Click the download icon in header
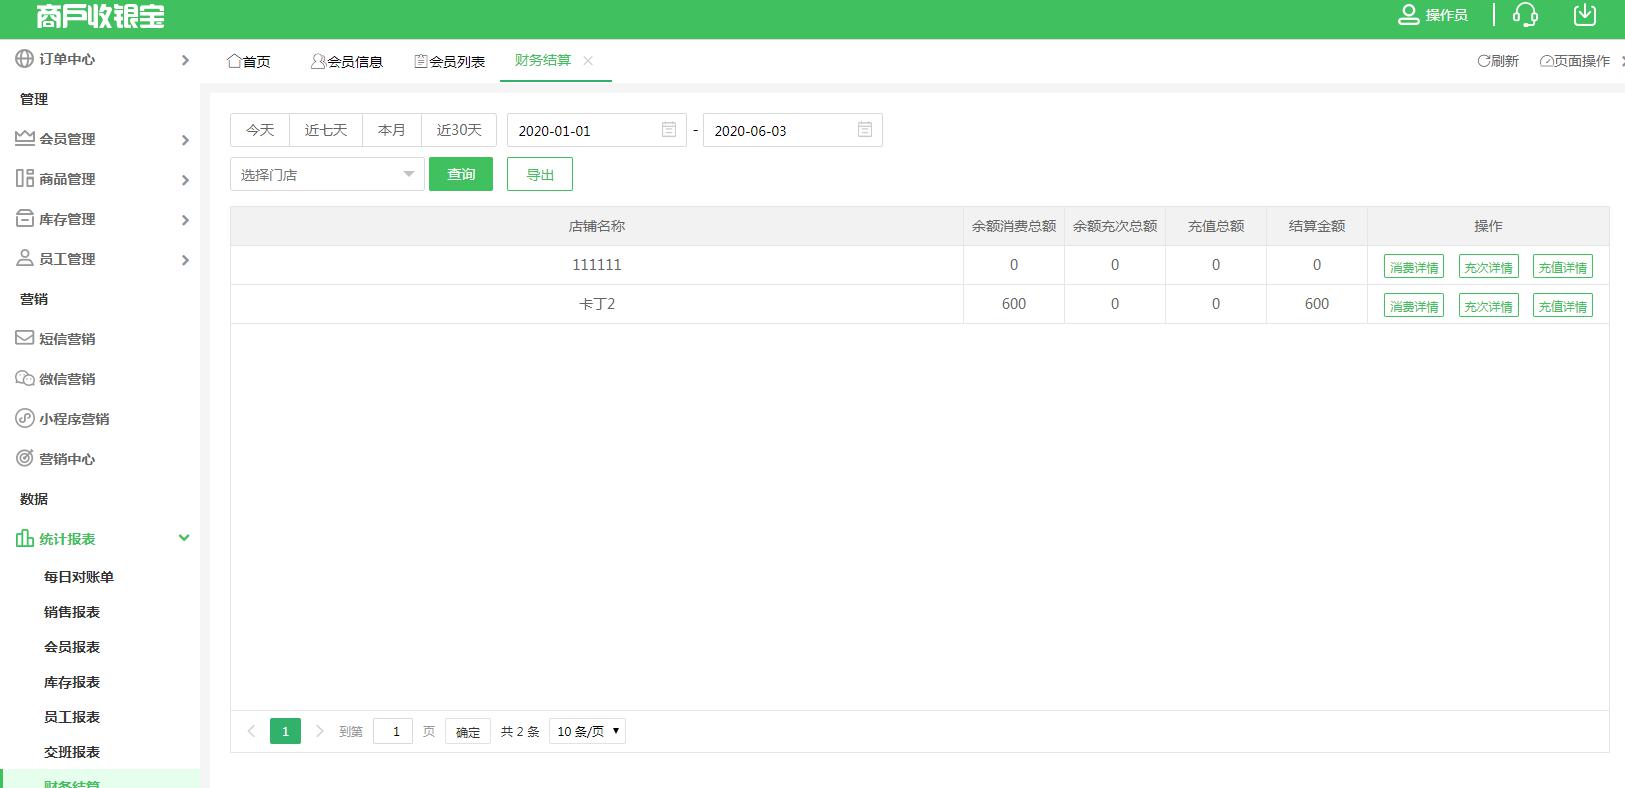Screen dimensions: 1625x788 (x=1584, y=15)
